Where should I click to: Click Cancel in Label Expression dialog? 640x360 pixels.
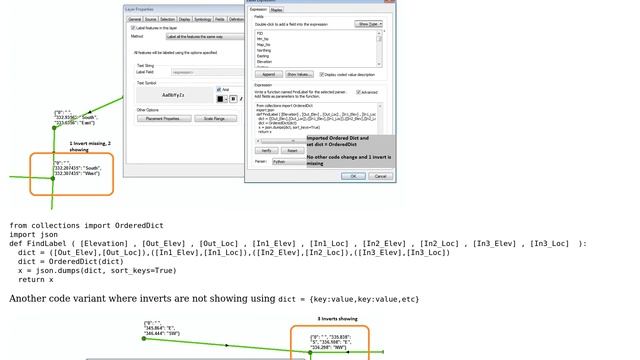click(380, 176)
